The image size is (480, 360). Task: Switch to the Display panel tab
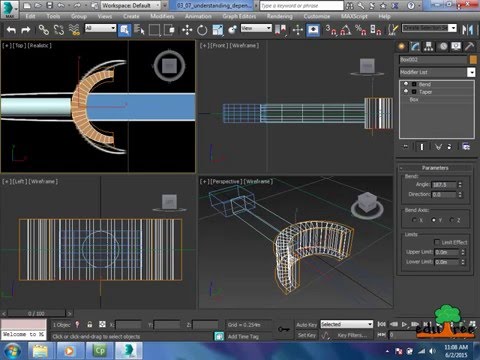click(456, 47)
